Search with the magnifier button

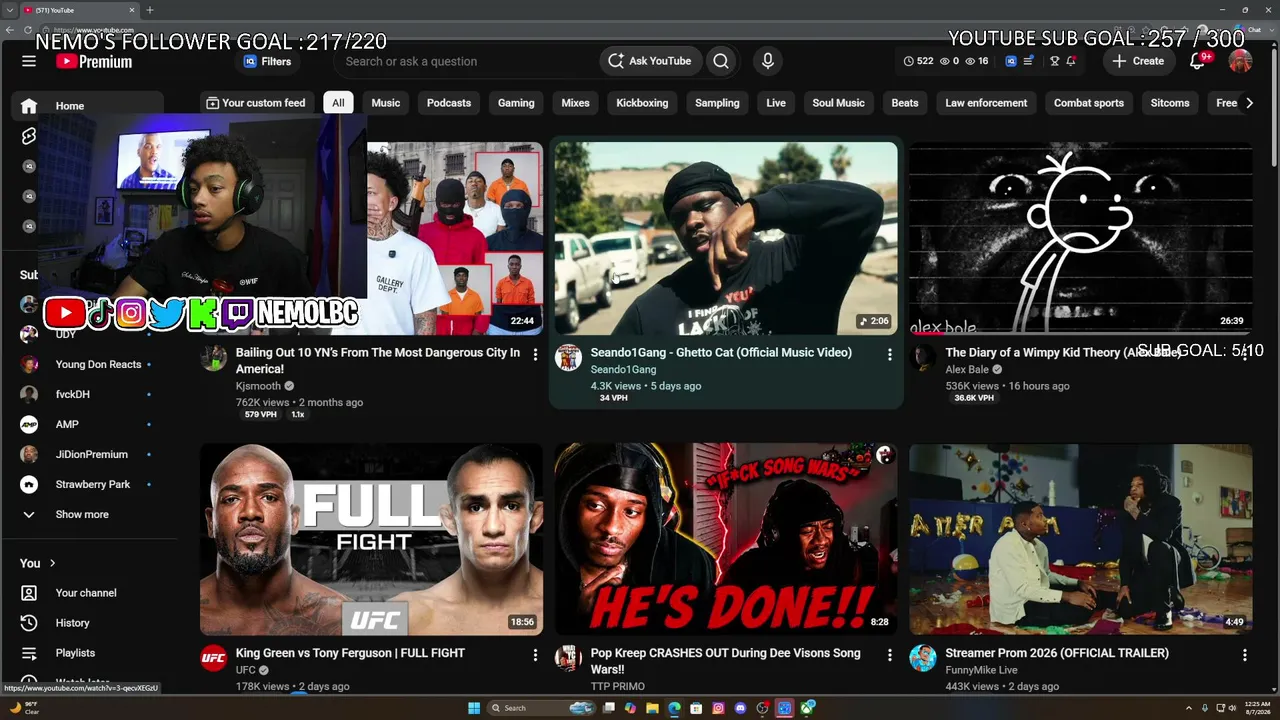point(721,61)
